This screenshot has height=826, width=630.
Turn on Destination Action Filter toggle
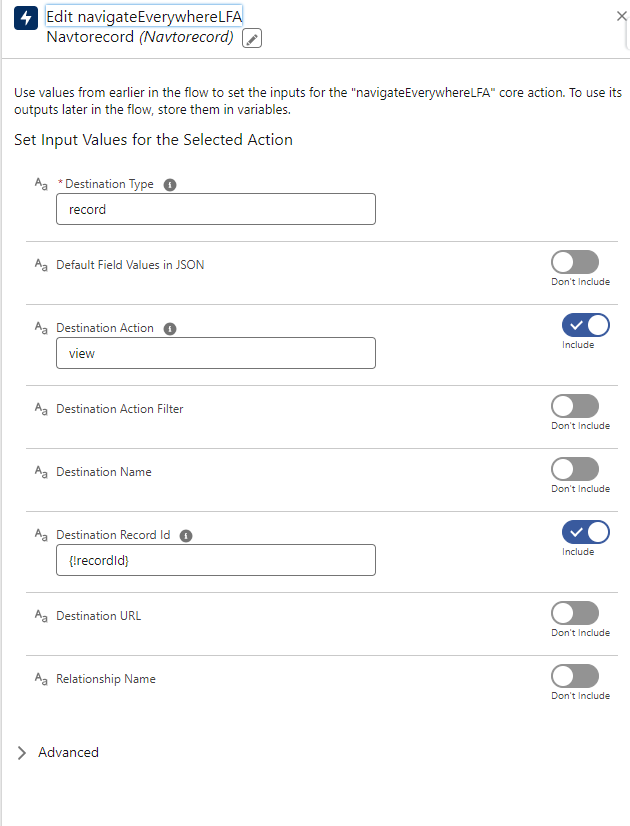(575, 406)
